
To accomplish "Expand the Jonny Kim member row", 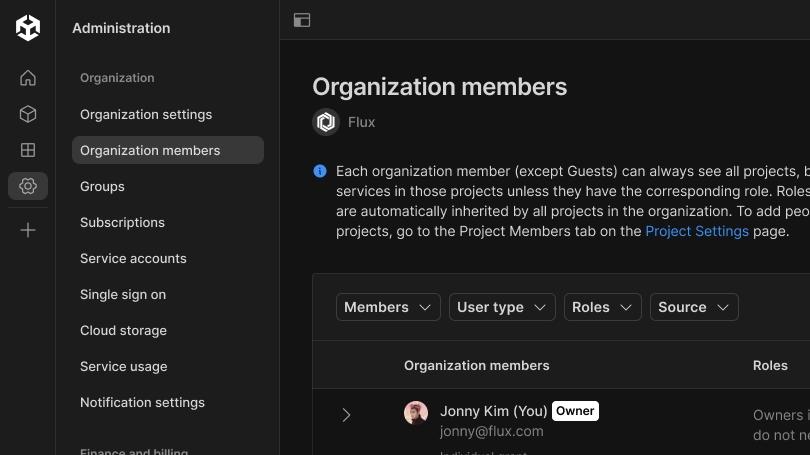I will 346,415.
